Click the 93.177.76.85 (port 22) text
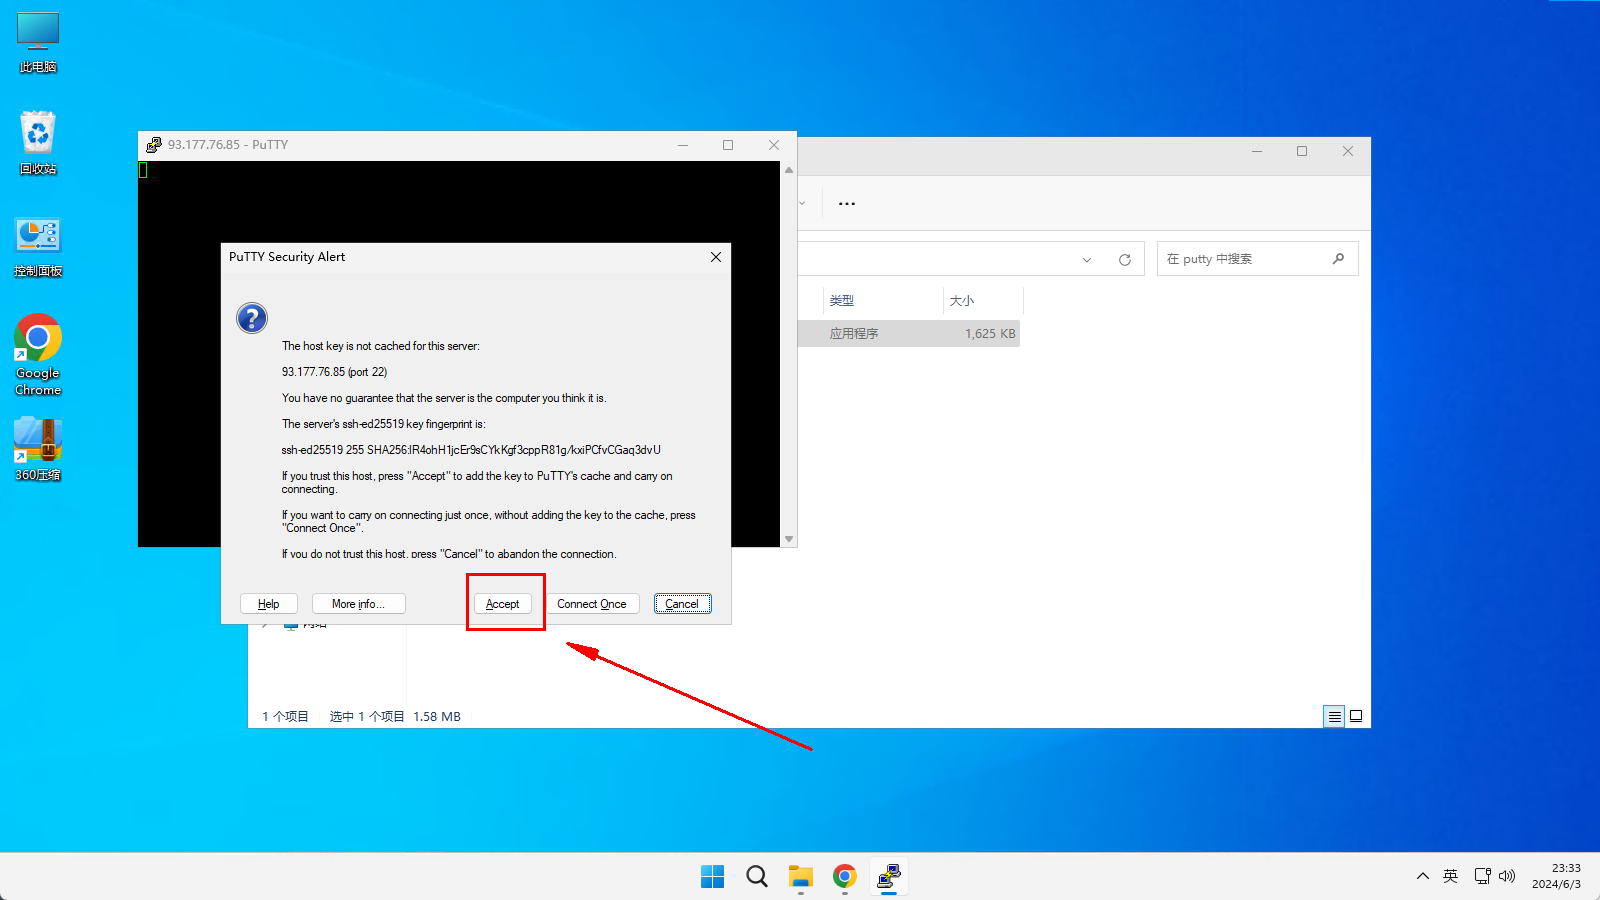The height and width of the screenshot is (900, 1600). (x=334, y=372)
